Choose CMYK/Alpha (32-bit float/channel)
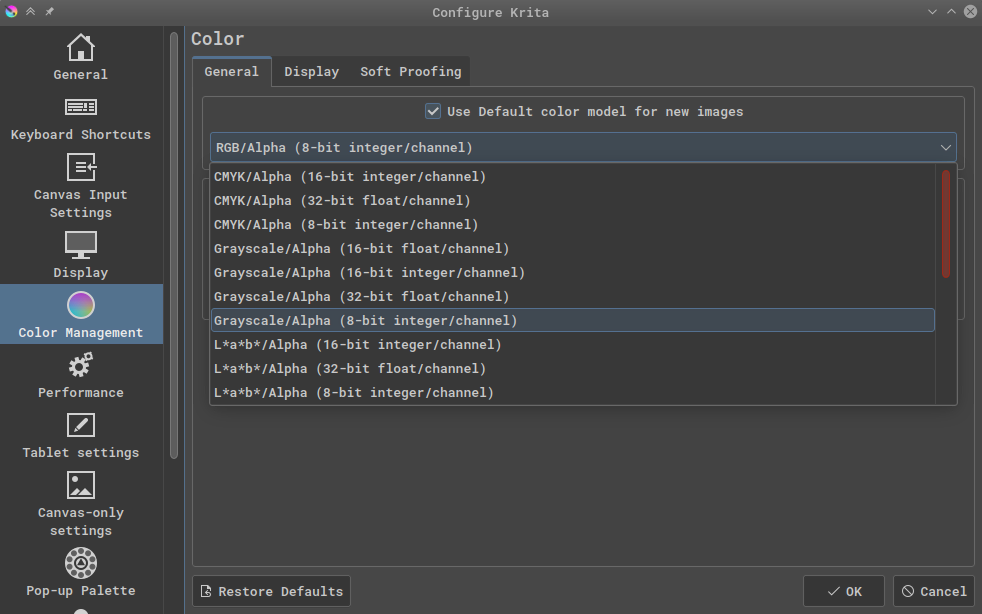 [x=572, y=200]
